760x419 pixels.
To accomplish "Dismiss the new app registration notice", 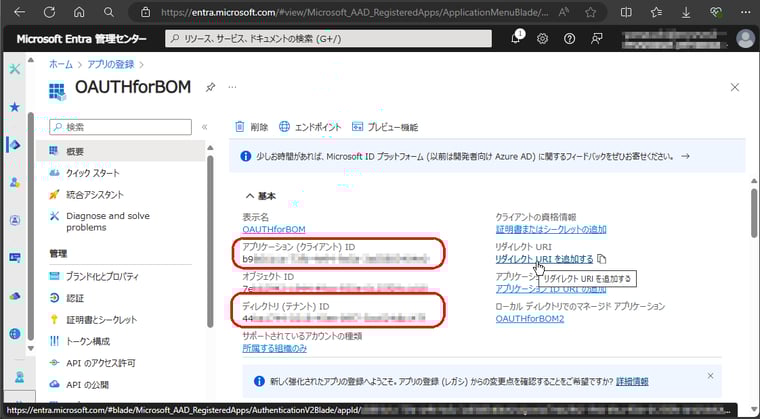I will click(x=710, y=376).
